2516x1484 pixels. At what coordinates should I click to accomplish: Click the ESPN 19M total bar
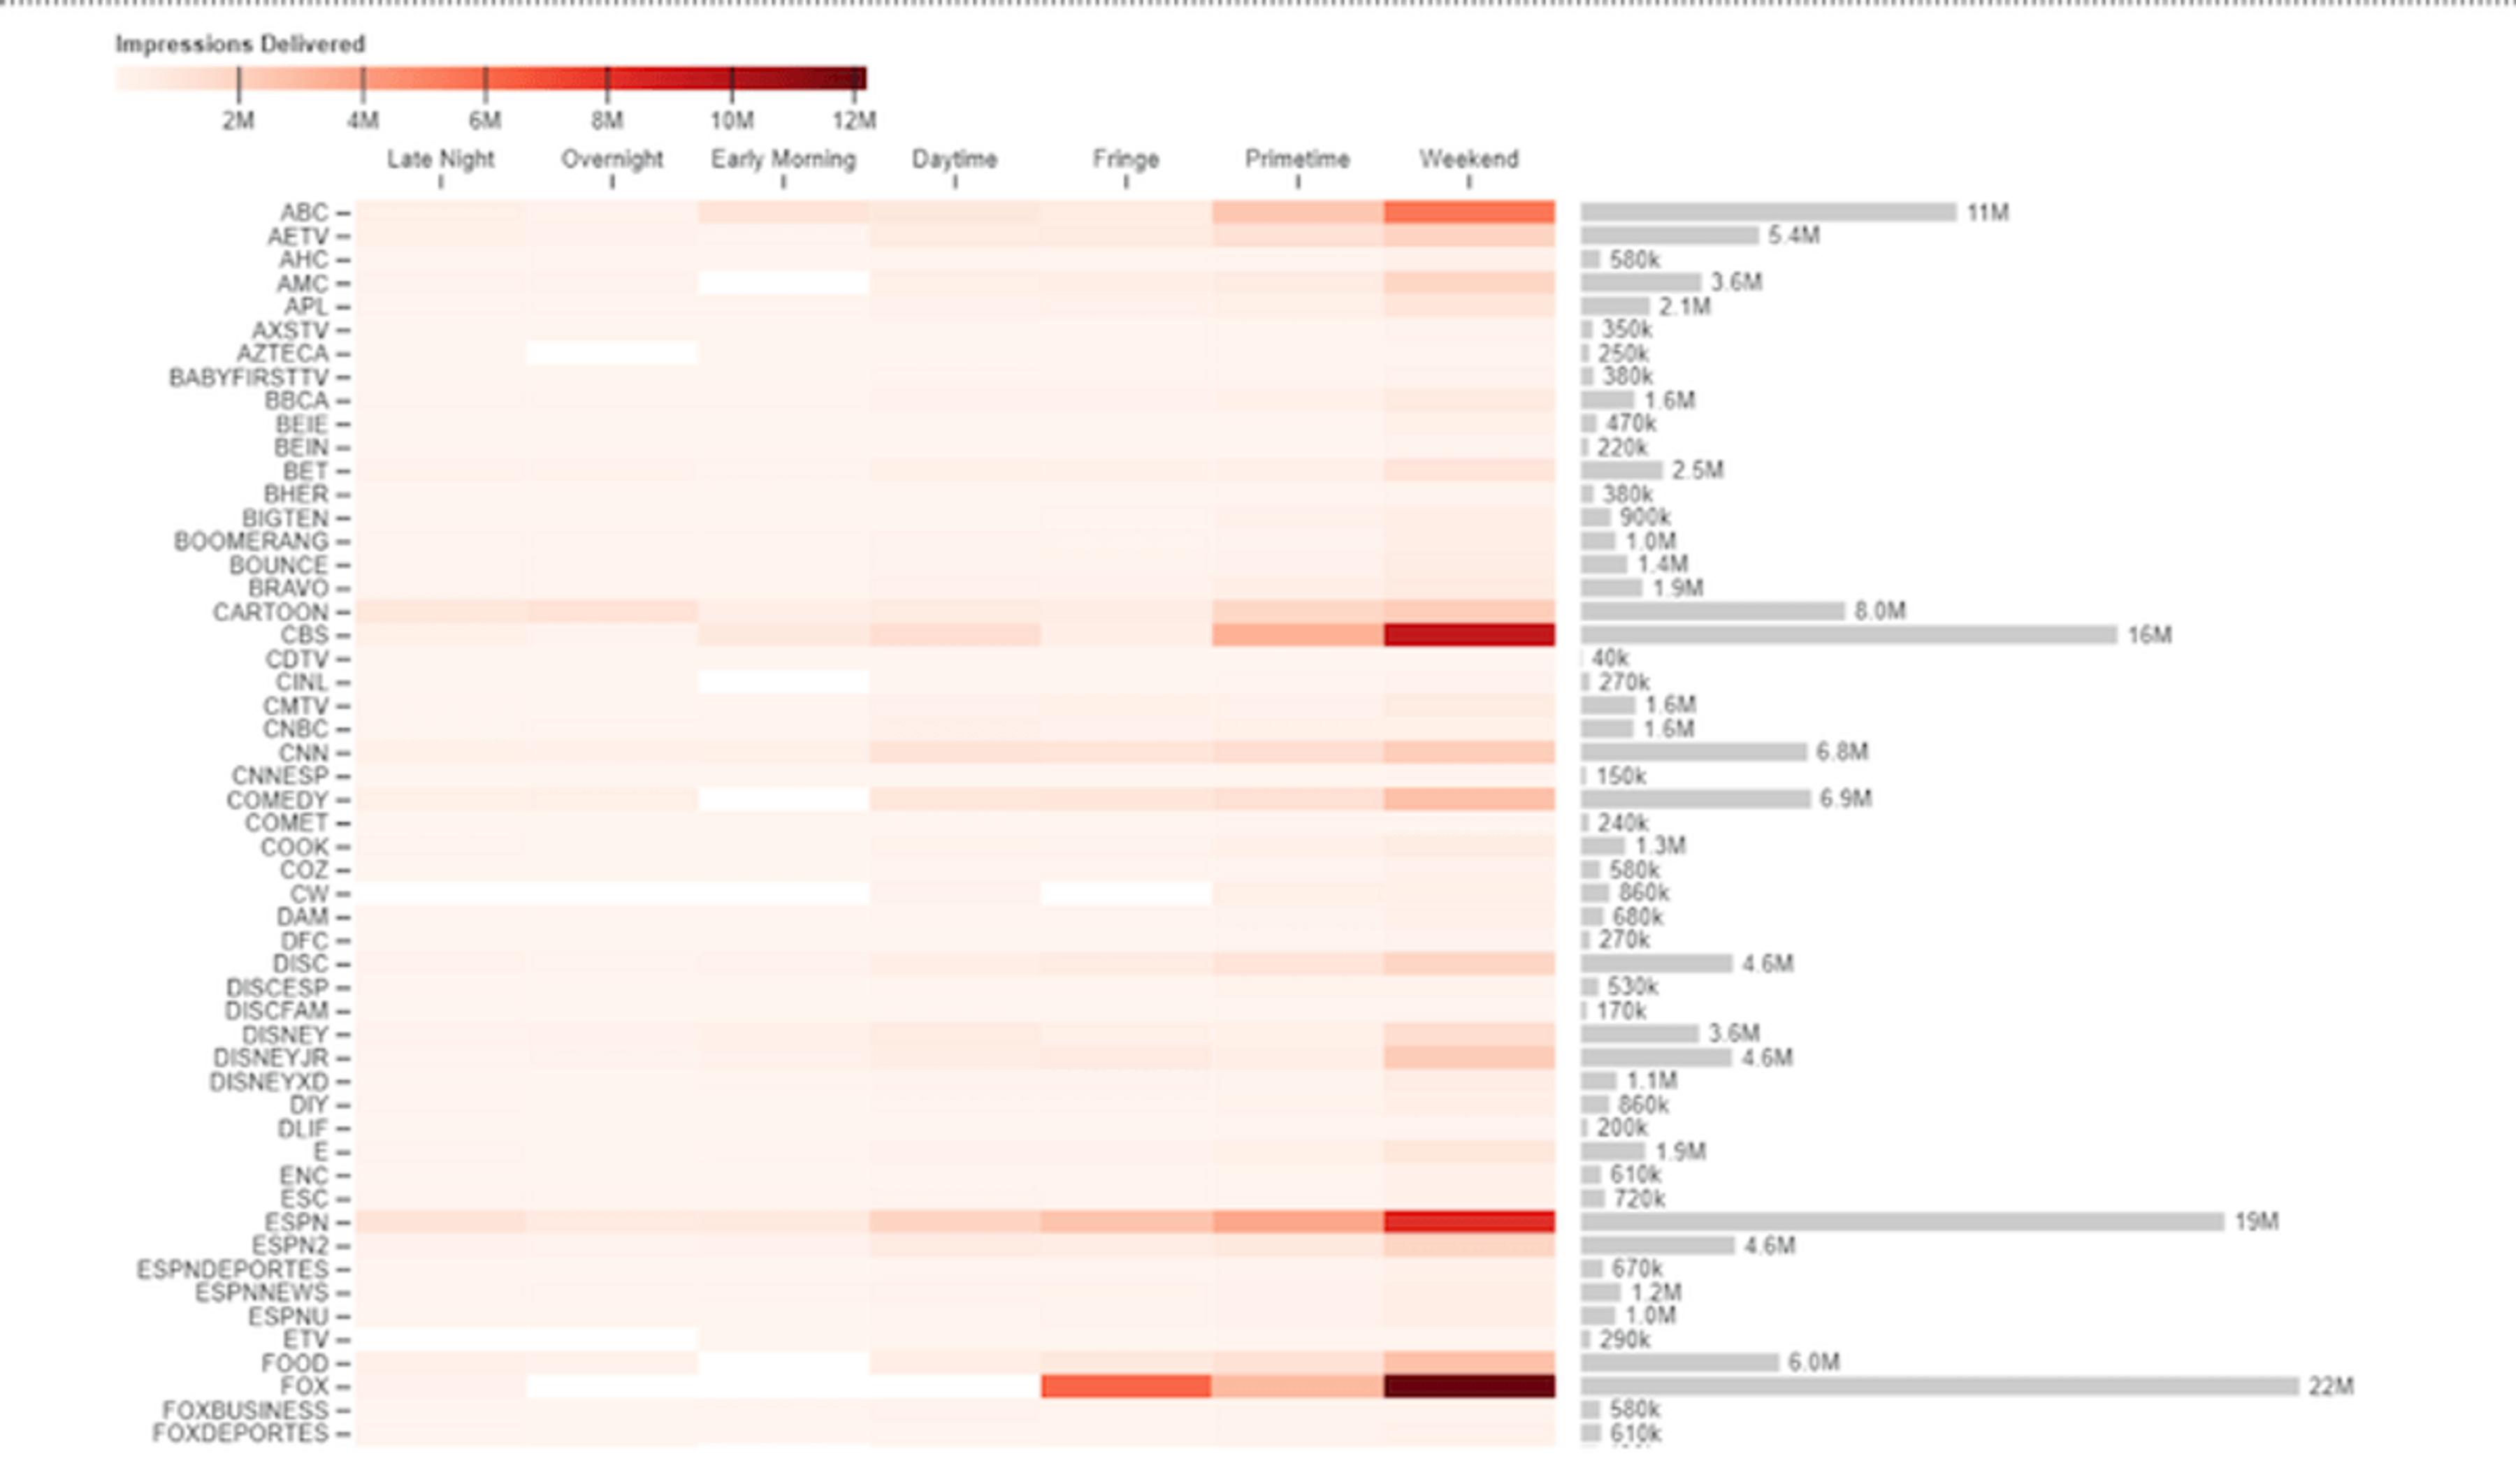[x=1901, y=1222]
